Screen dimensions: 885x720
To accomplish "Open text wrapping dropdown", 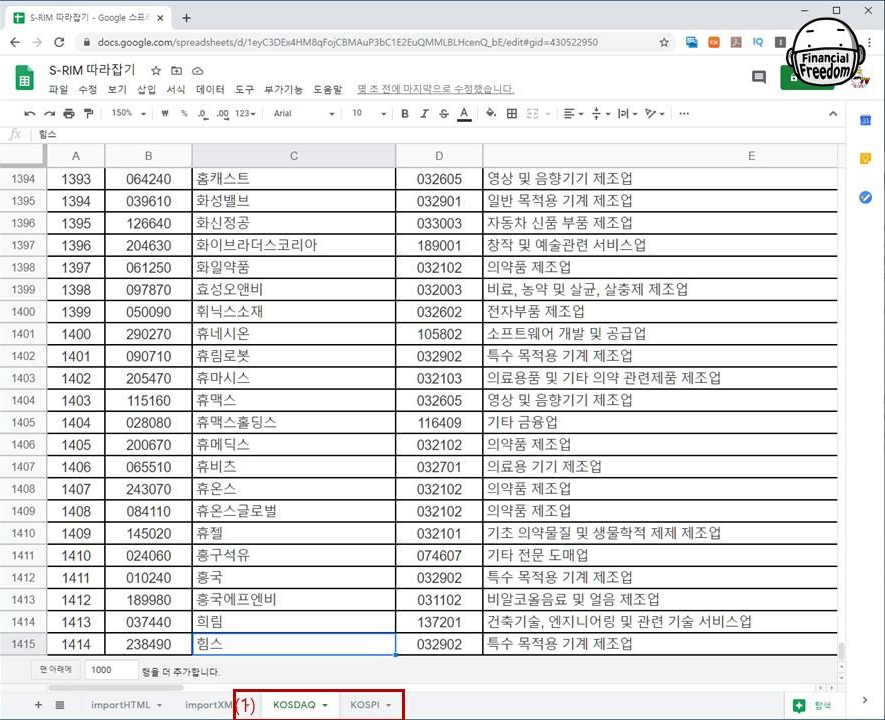I will click(x=627, y=113).
